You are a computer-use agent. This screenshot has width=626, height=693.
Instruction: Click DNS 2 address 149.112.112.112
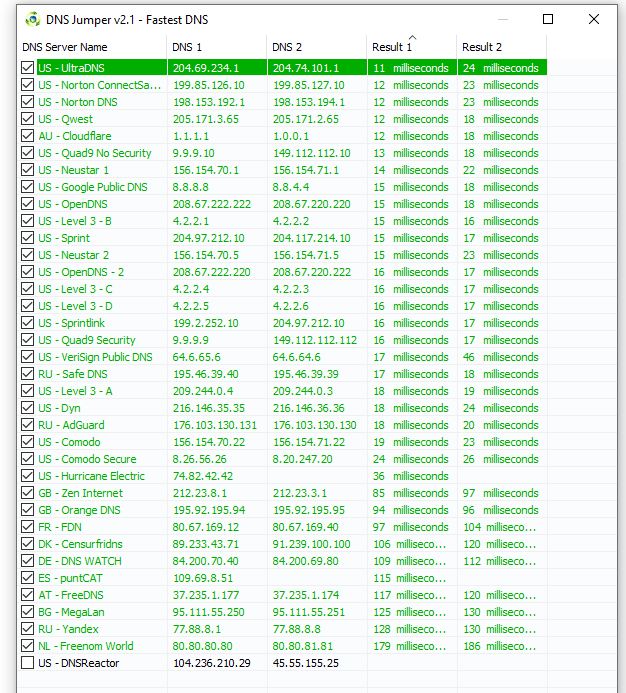tap(315, 340)
